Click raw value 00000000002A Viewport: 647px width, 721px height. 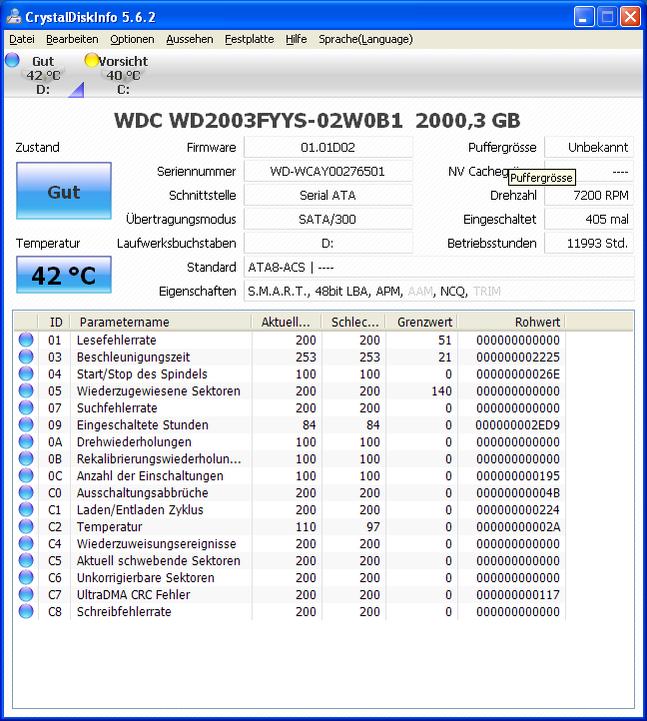click(518, 527)
